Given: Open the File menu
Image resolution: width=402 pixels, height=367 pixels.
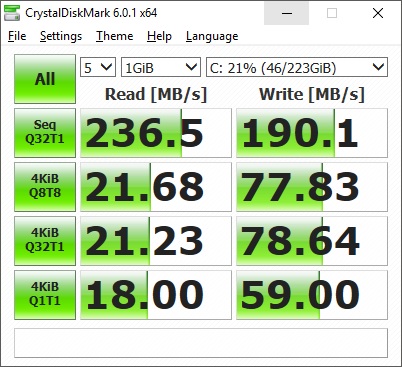Looking at the screenshot, I should point(17,36).
